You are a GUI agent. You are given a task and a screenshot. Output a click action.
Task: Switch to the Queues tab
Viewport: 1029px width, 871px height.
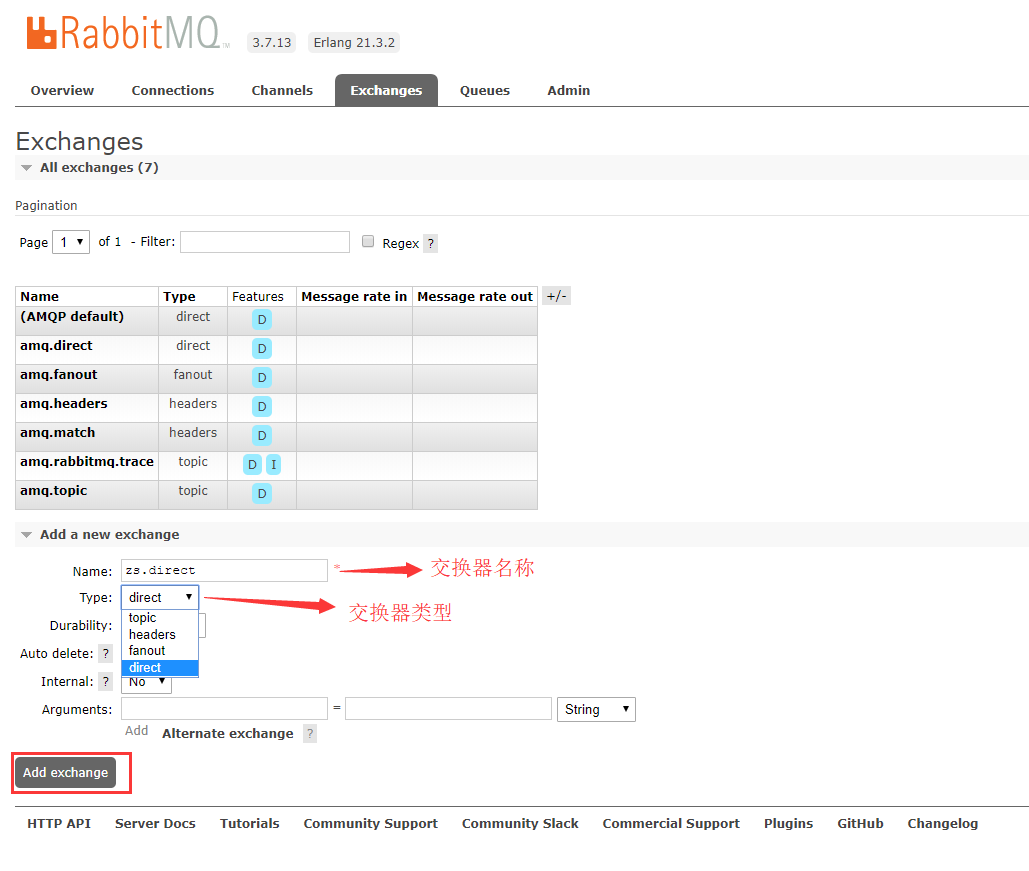[x=484, y=90]
